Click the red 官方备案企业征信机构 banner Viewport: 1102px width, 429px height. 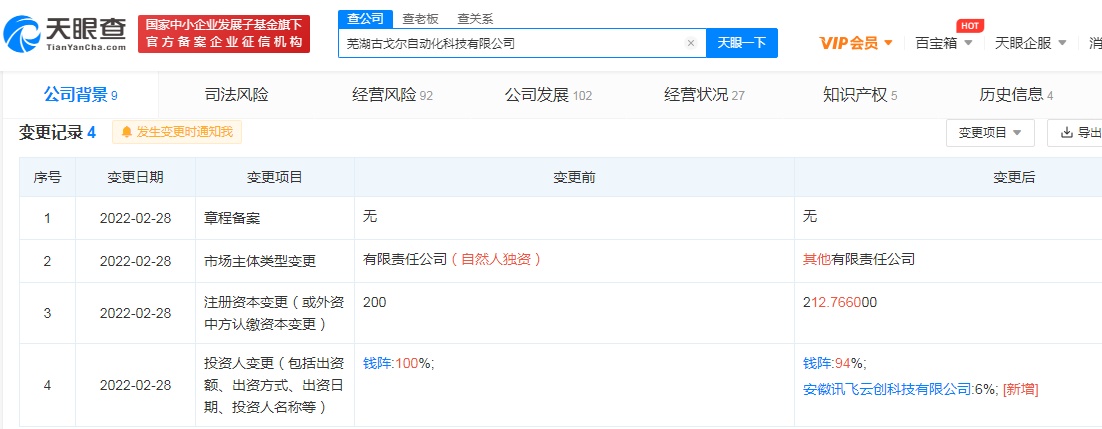coord(223,34)
